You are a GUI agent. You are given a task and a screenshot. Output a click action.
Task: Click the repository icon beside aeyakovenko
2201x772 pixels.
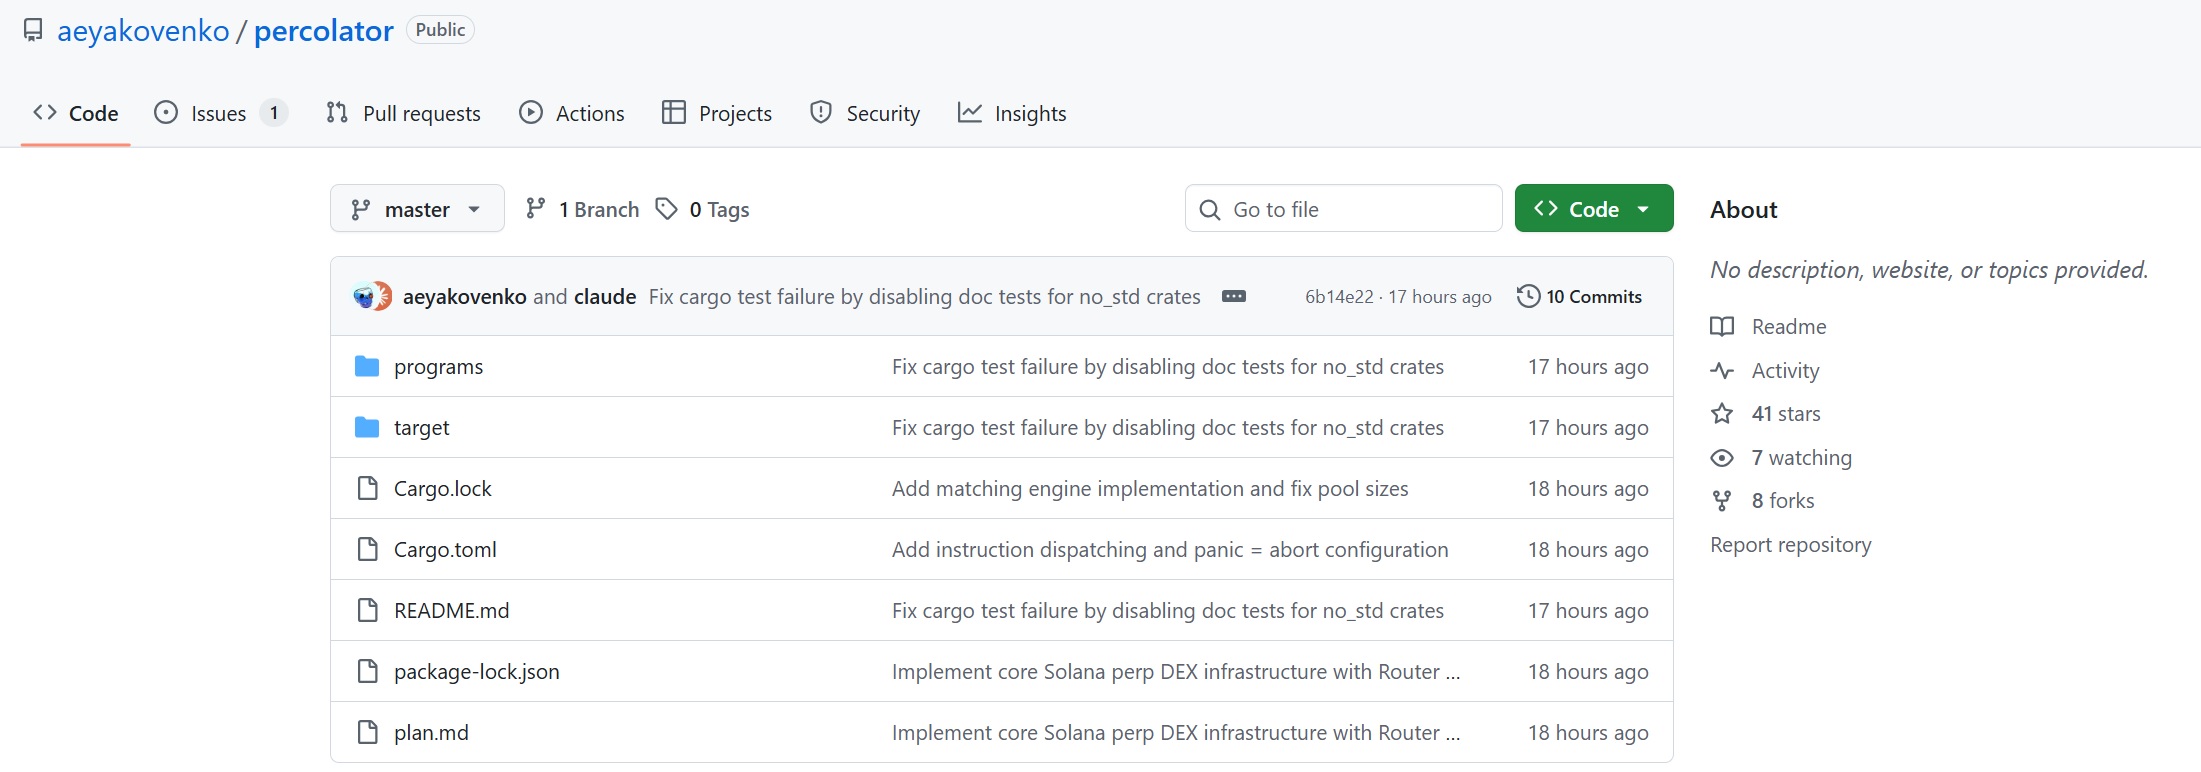coord(33,31)
